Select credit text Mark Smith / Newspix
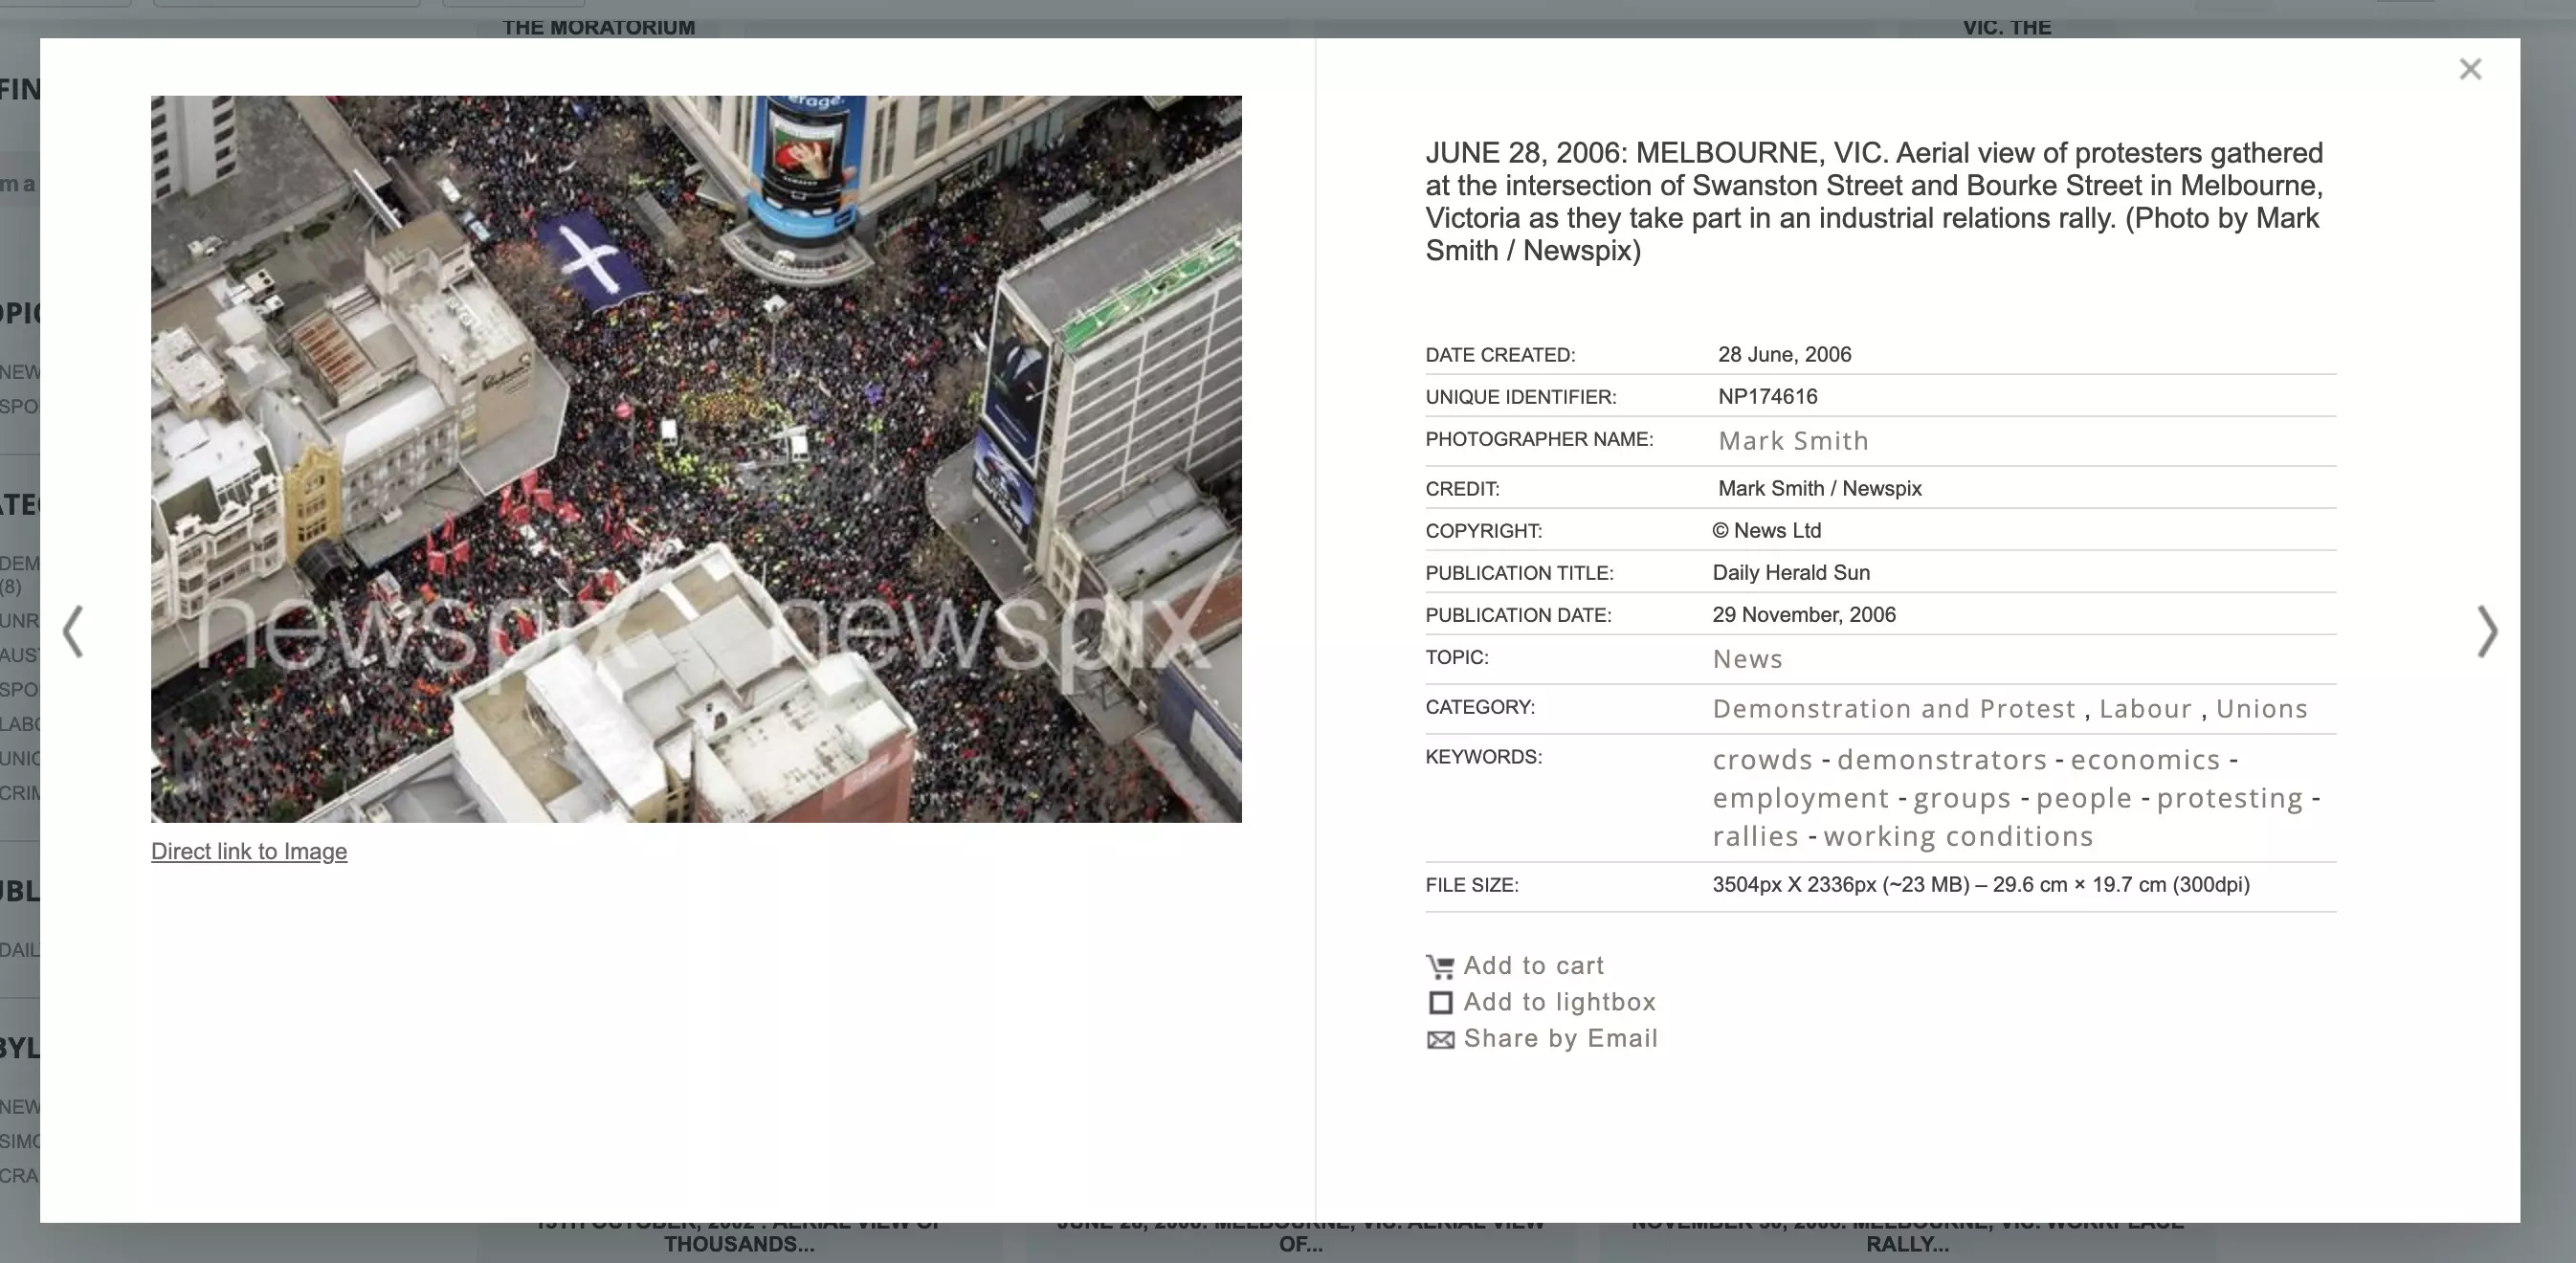The image size is (2576, 1263). coord(1819,489)
